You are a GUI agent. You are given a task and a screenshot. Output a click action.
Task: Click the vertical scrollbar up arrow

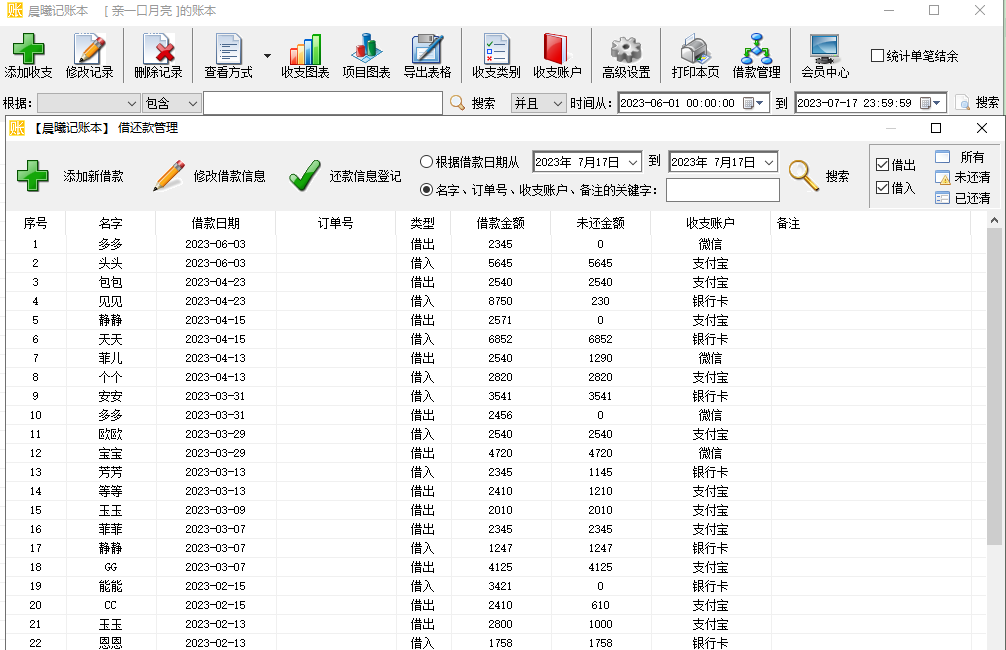pos(994,220)
